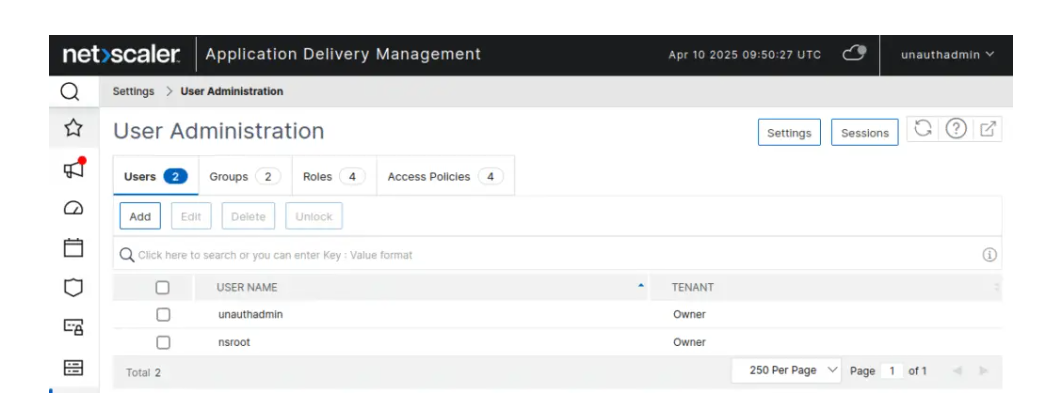Click the Owner tenant of nsroot
The image size is (1039, 415).
point(689,342)
